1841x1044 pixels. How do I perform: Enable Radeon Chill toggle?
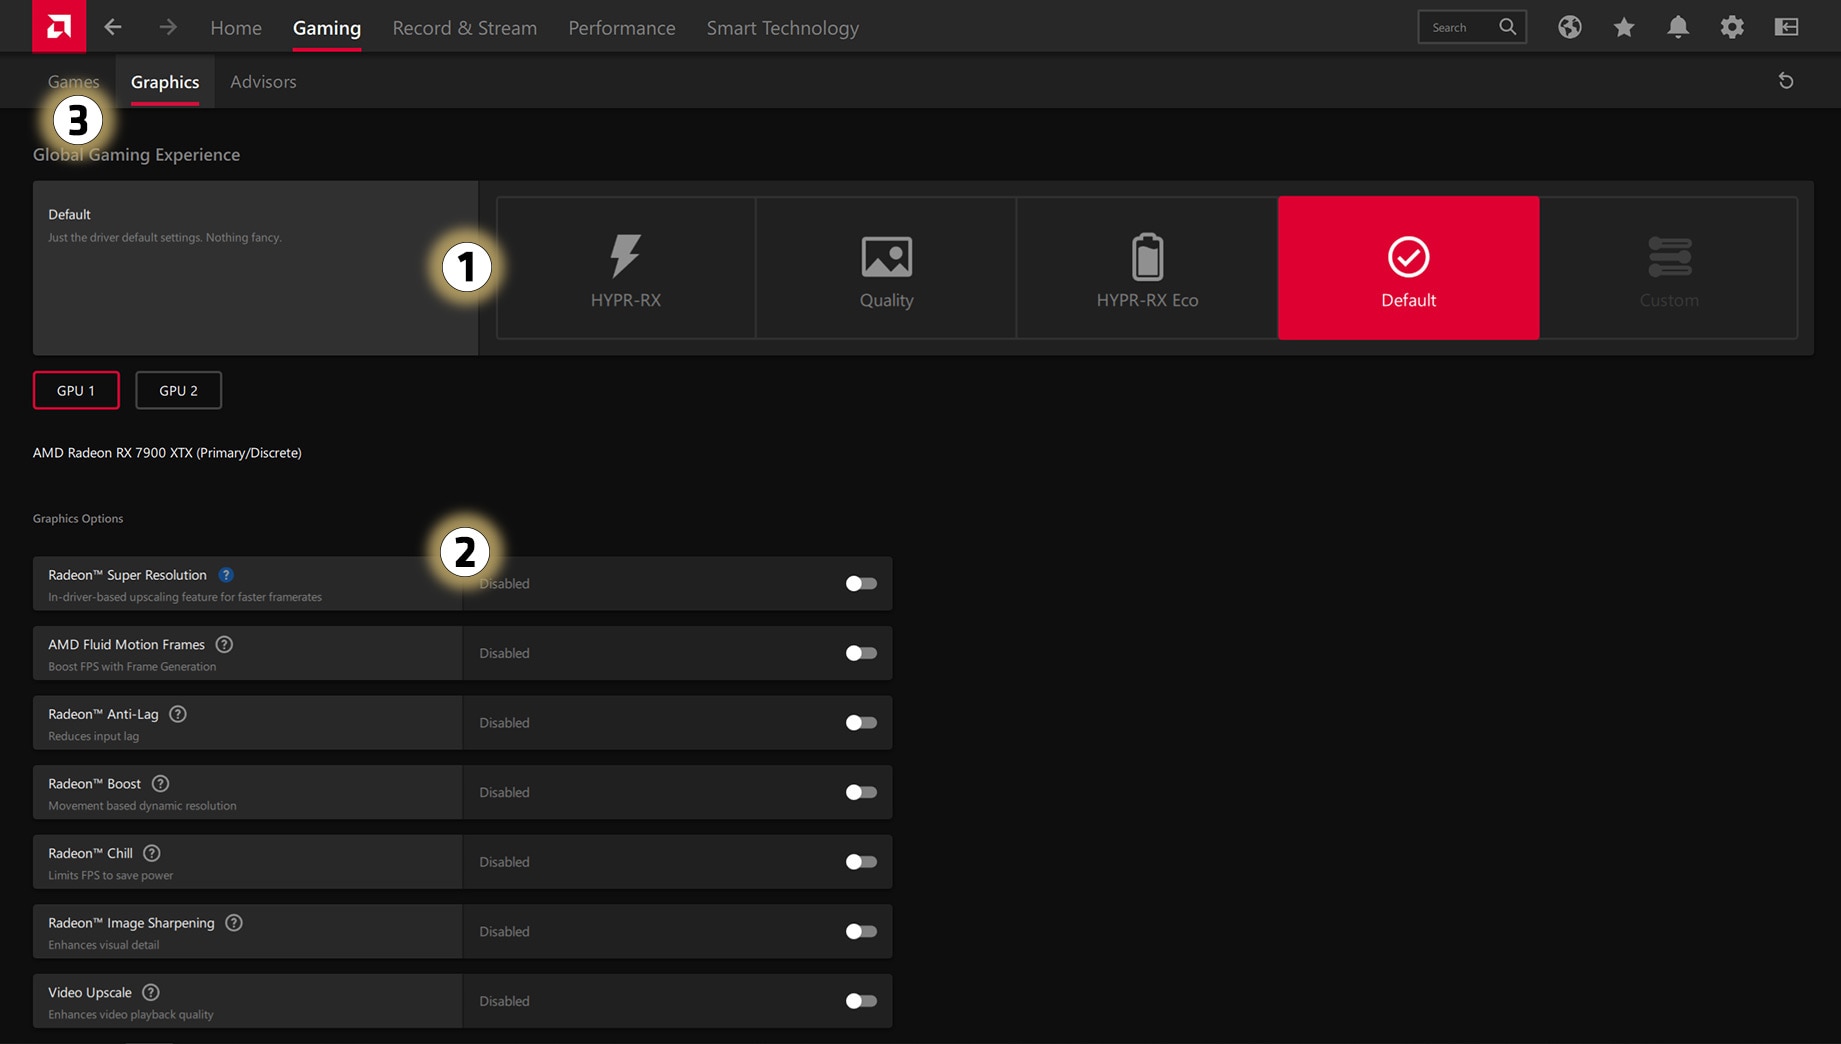(x=861, y=862)
